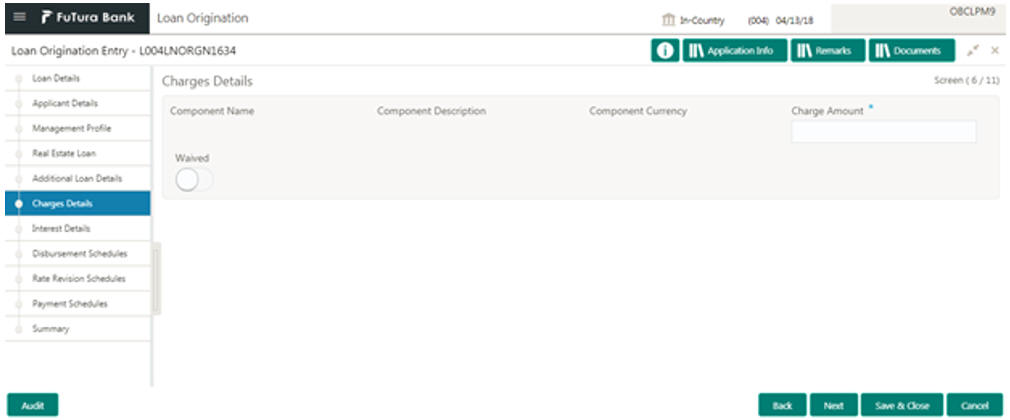Go to Payment Schedules step
This screenshot has height=420, width=1010.
pyautogui.click(x=78, y=304)
